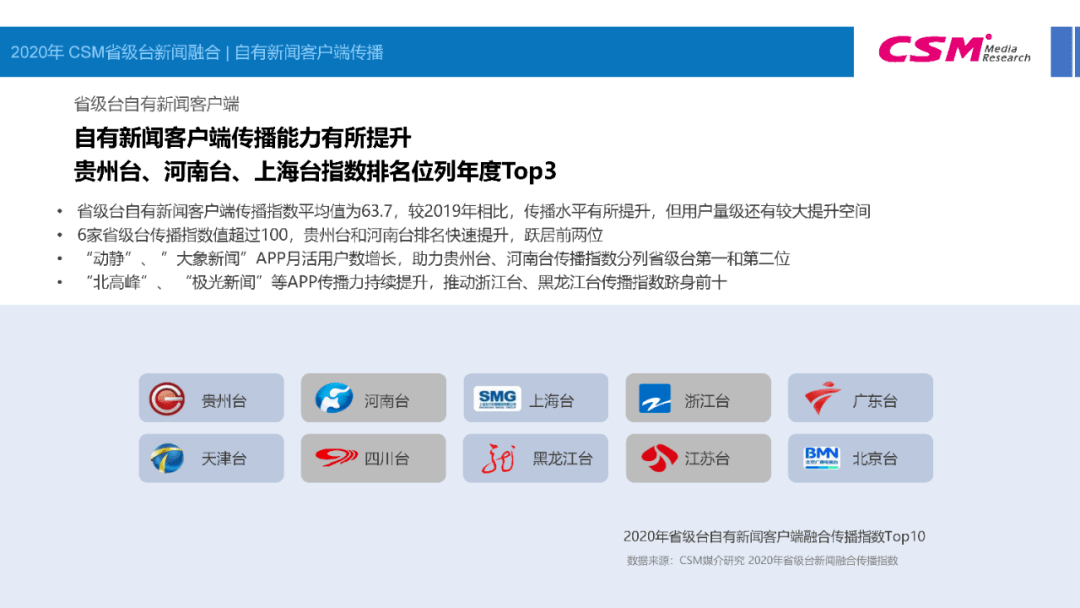Click the 浙江台 blue logo icon

[653, 397]
